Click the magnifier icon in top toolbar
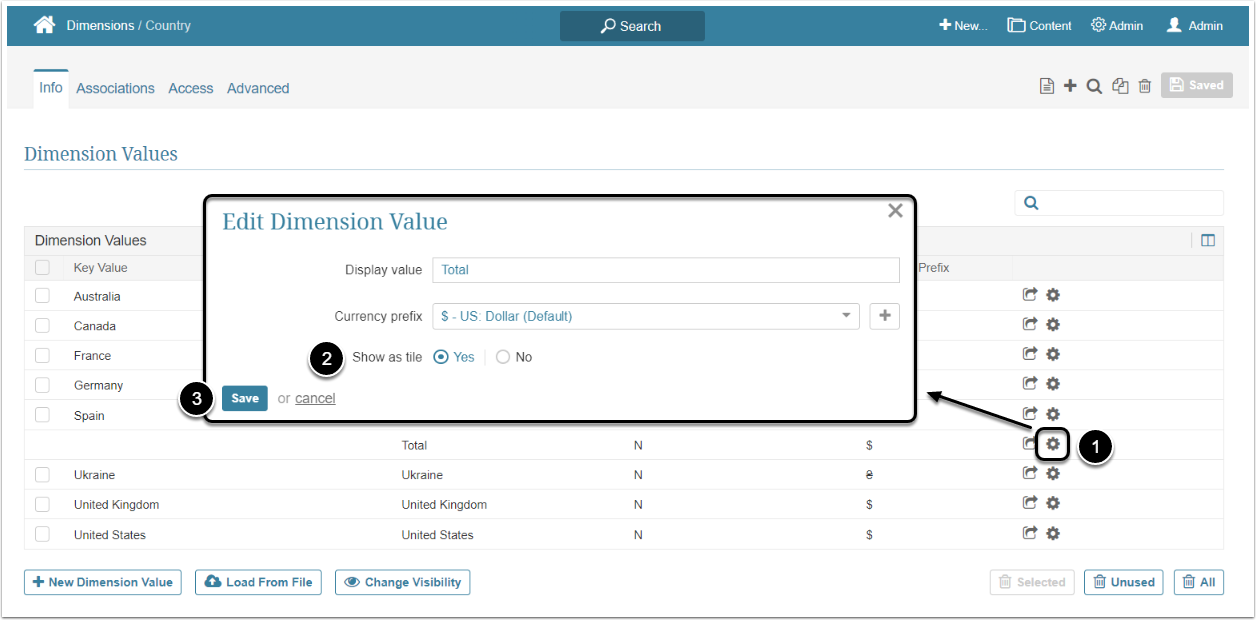1256x620 pixels. tap(1094, 86)
